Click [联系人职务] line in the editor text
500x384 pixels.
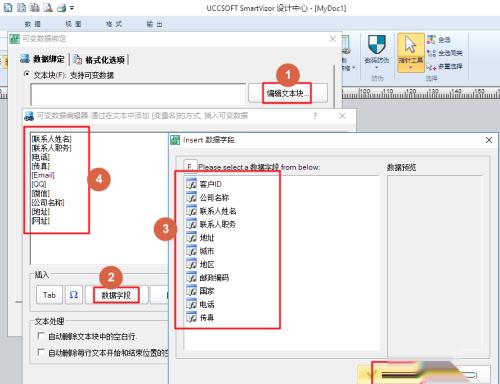point(52,148)
